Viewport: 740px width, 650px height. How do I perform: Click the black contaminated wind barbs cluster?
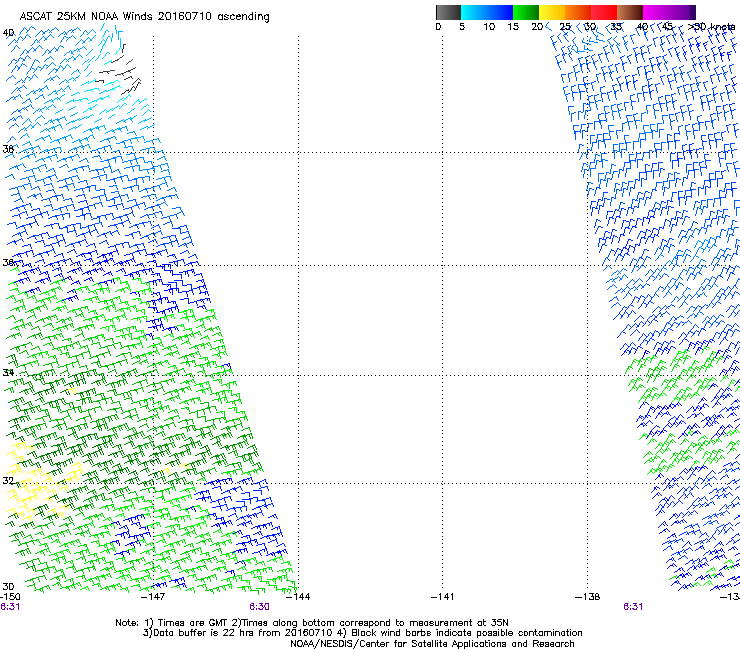click(119, 71)
